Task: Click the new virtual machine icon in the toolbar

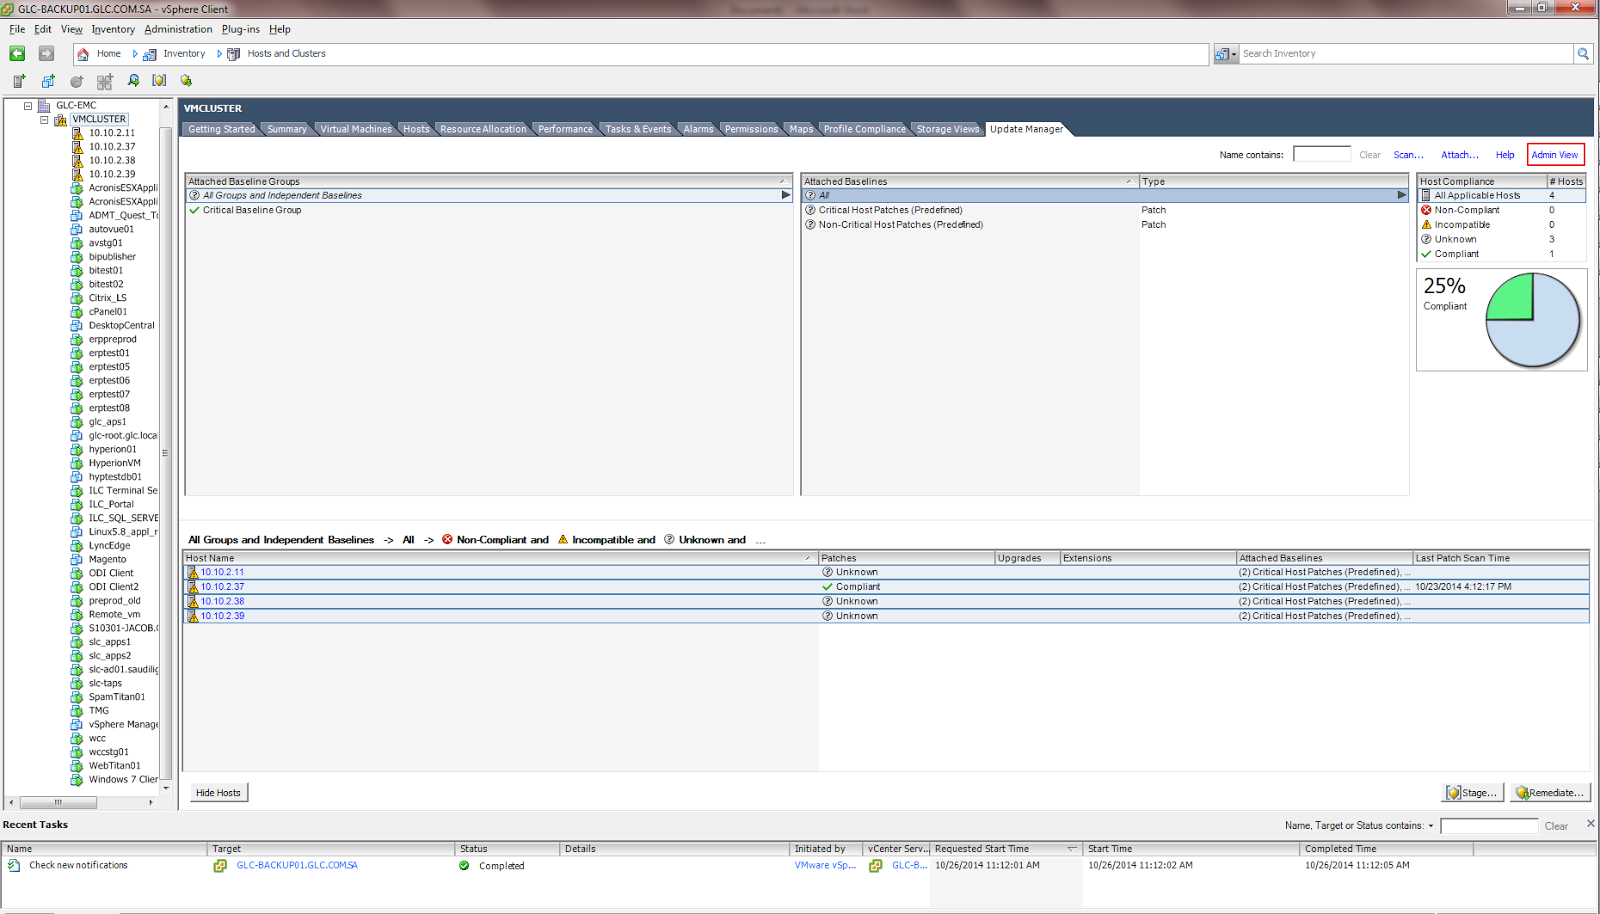Action: 18,81
